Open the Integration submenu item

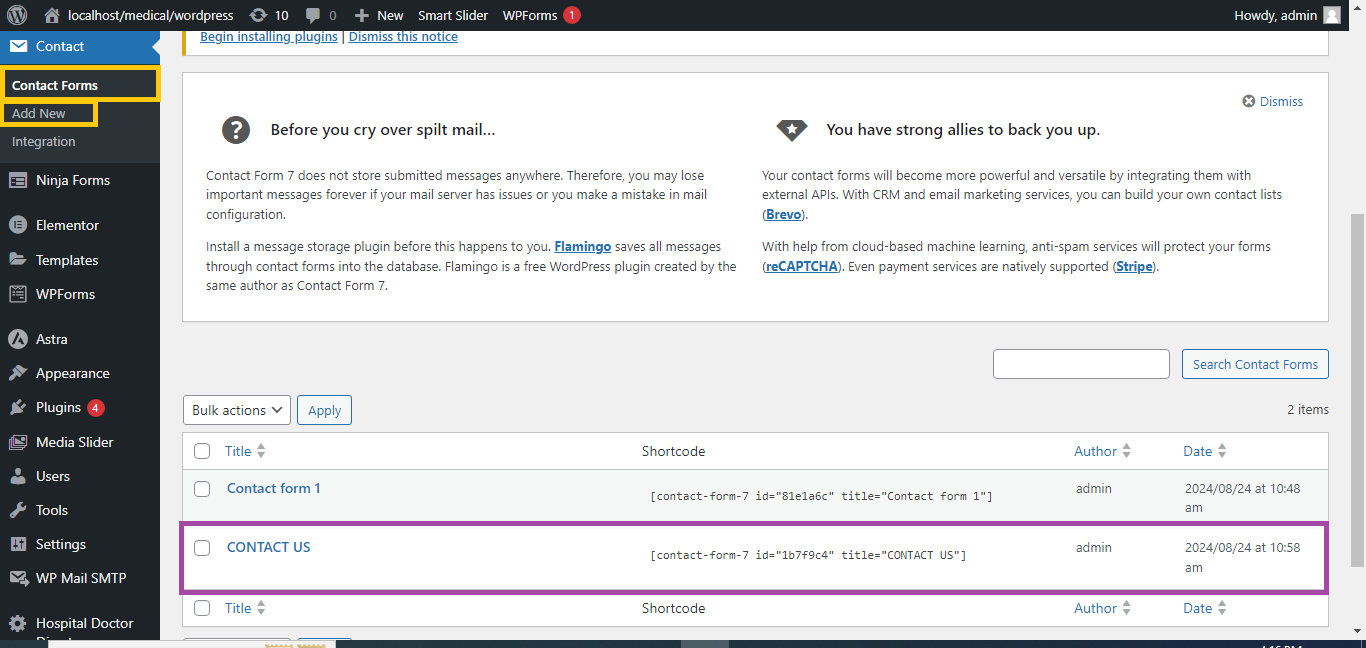[43, 141]
